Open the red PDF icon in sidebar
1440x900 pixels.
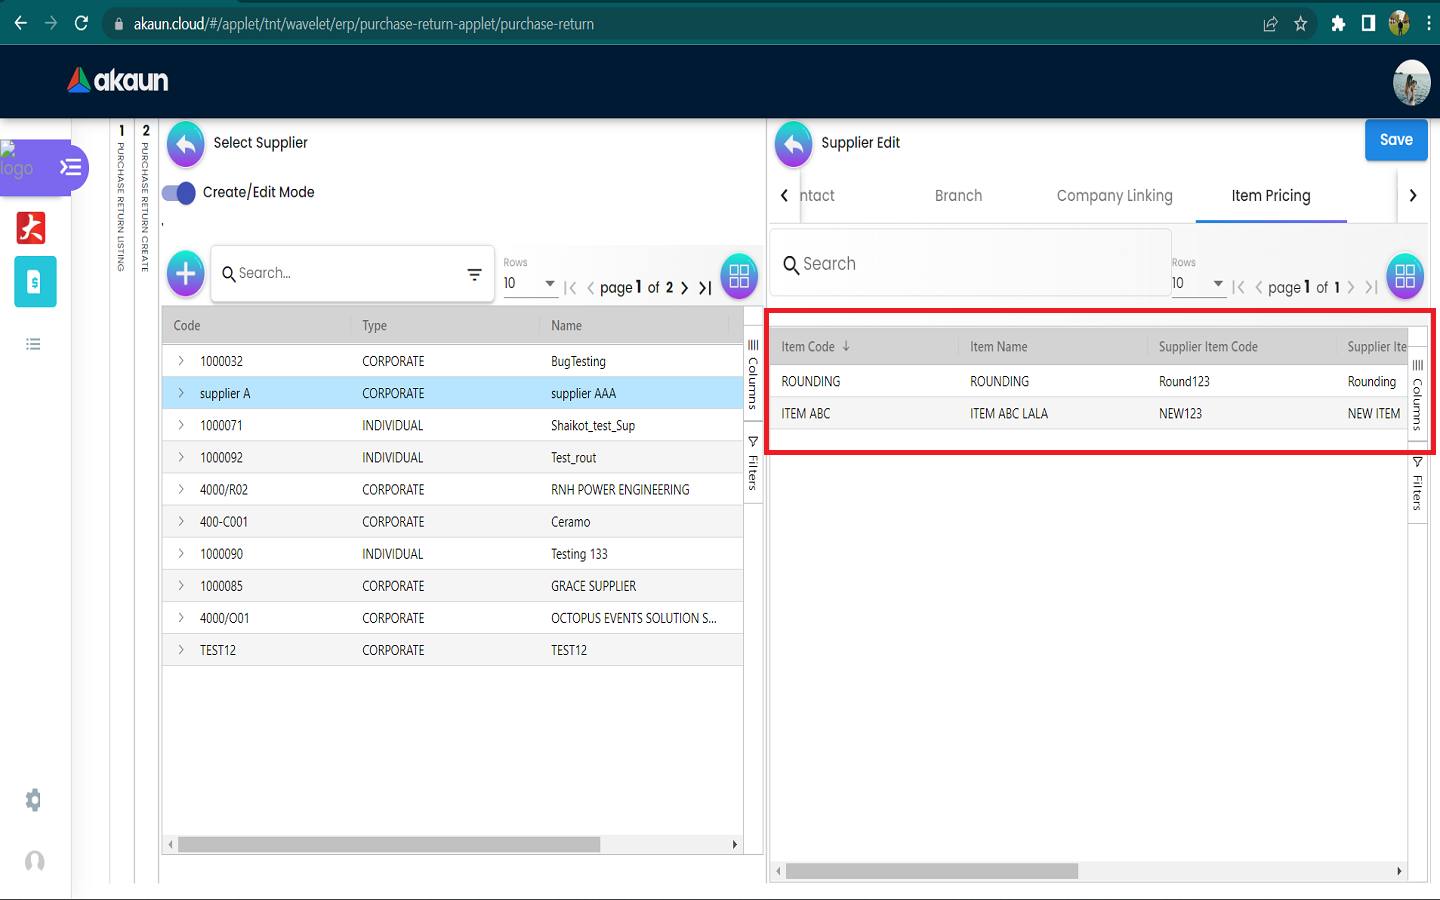[31, 228]
